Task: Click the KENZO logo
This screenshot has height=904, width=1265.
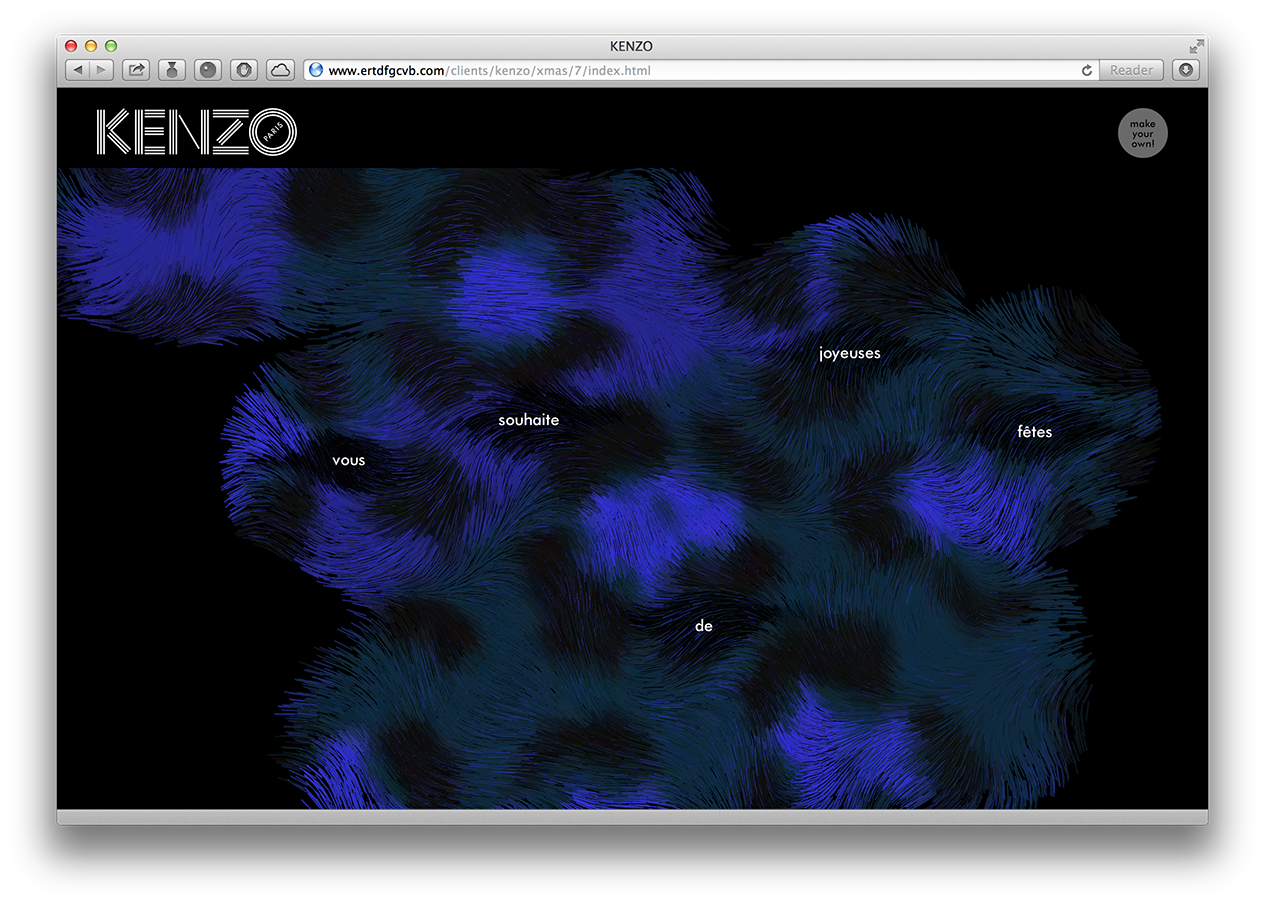Action: [x=197, y=130]
